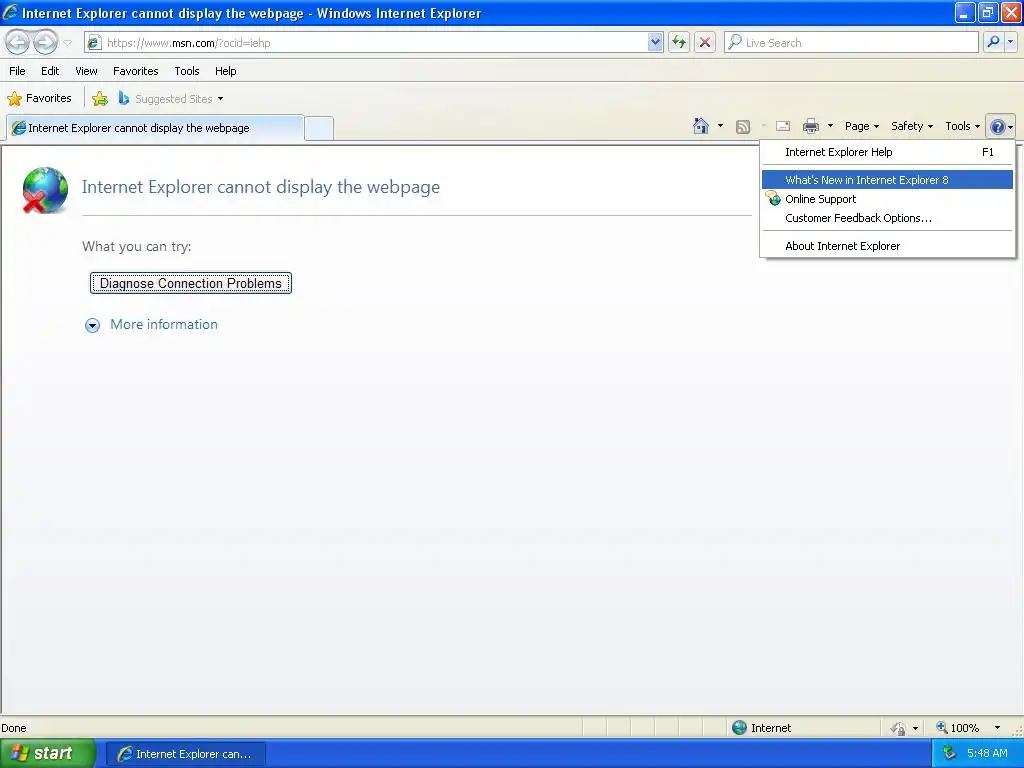
Task: Open the Suggested Sites dropdown
Action: 171,99
